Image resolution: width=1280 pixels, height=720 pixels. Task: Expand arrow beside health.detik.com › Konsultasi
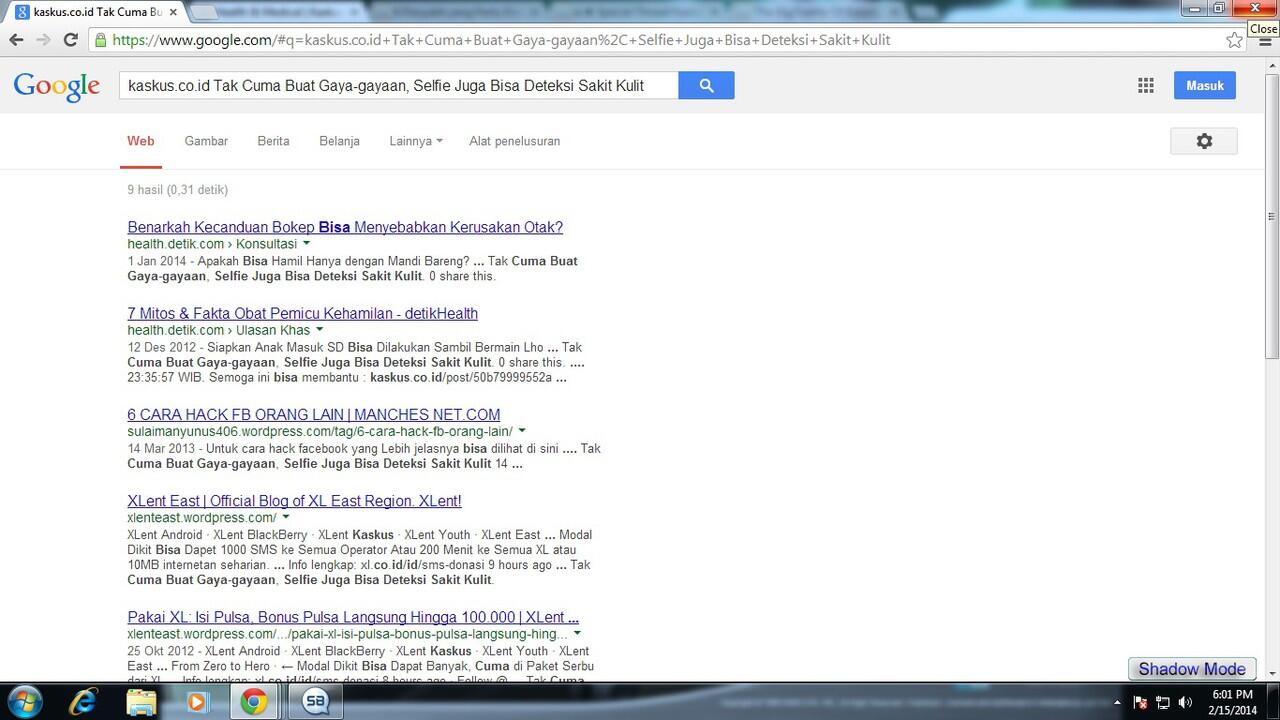point(307,244)
